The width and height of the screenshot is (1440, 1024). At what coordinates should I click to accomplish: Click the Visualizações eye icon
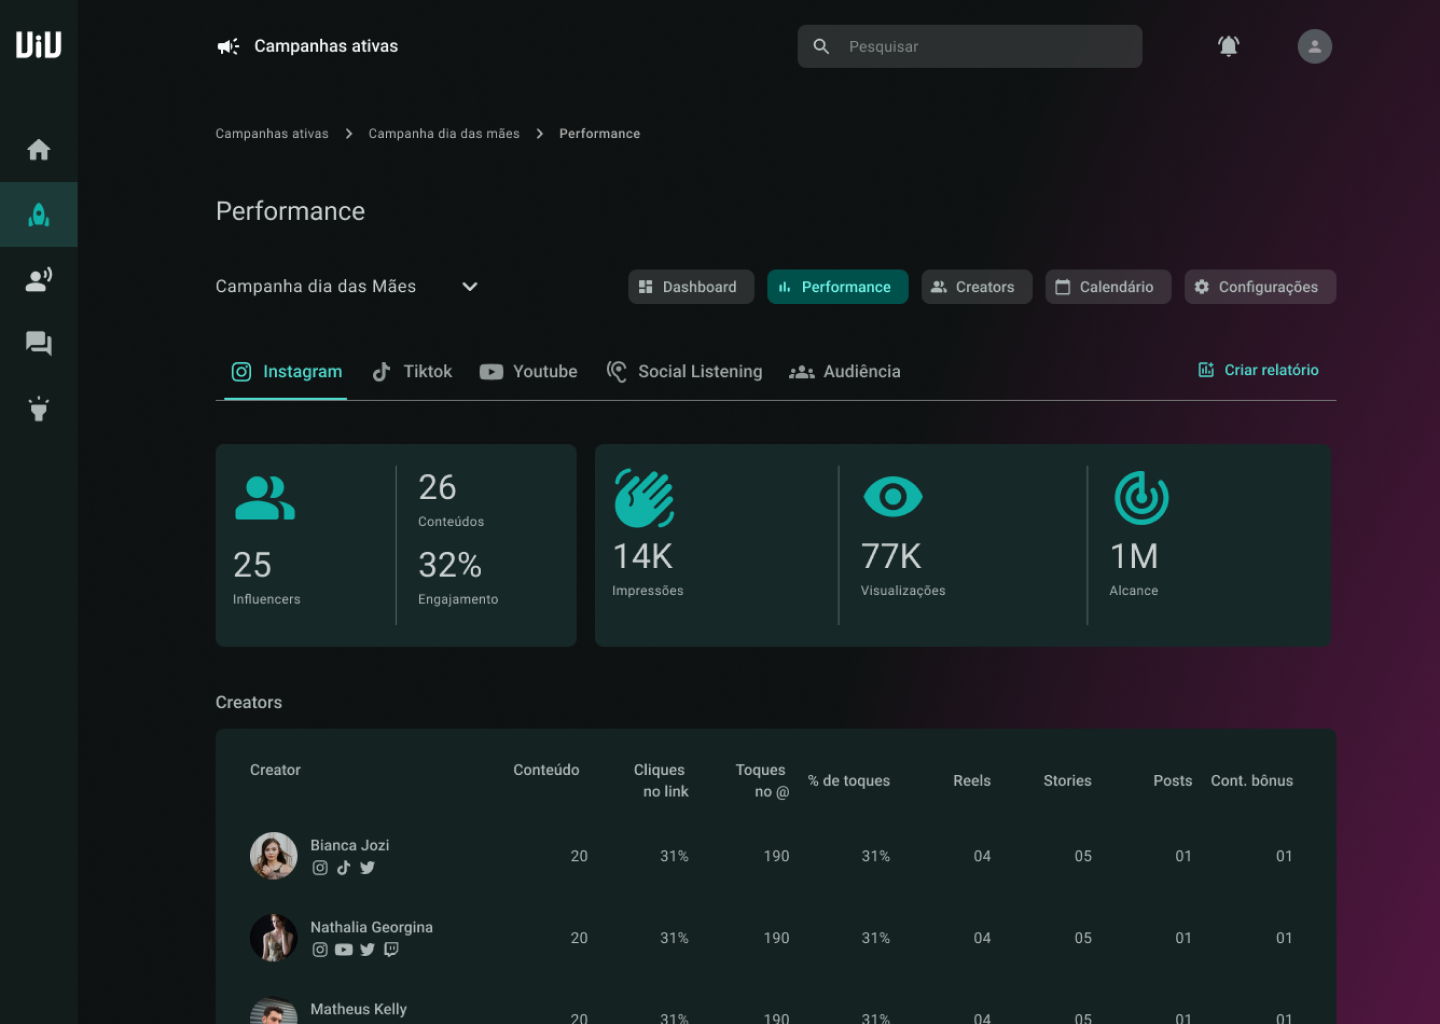pyautogui.click(x=893, y=497)
